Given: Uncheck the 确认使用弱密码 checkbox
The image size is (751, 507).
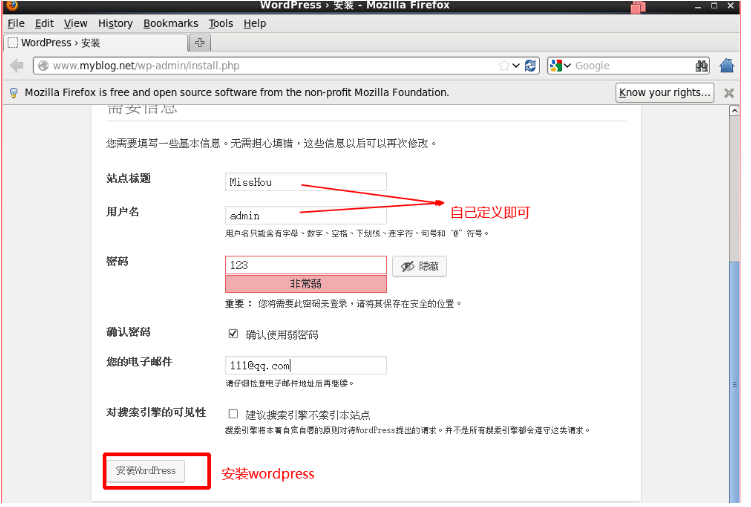Looking at the screenshot, I should coord(233,334).
